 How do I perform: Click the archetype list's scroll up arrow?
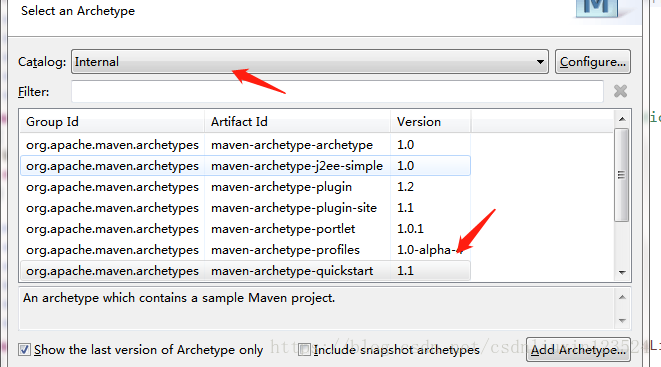click(622, 119)
